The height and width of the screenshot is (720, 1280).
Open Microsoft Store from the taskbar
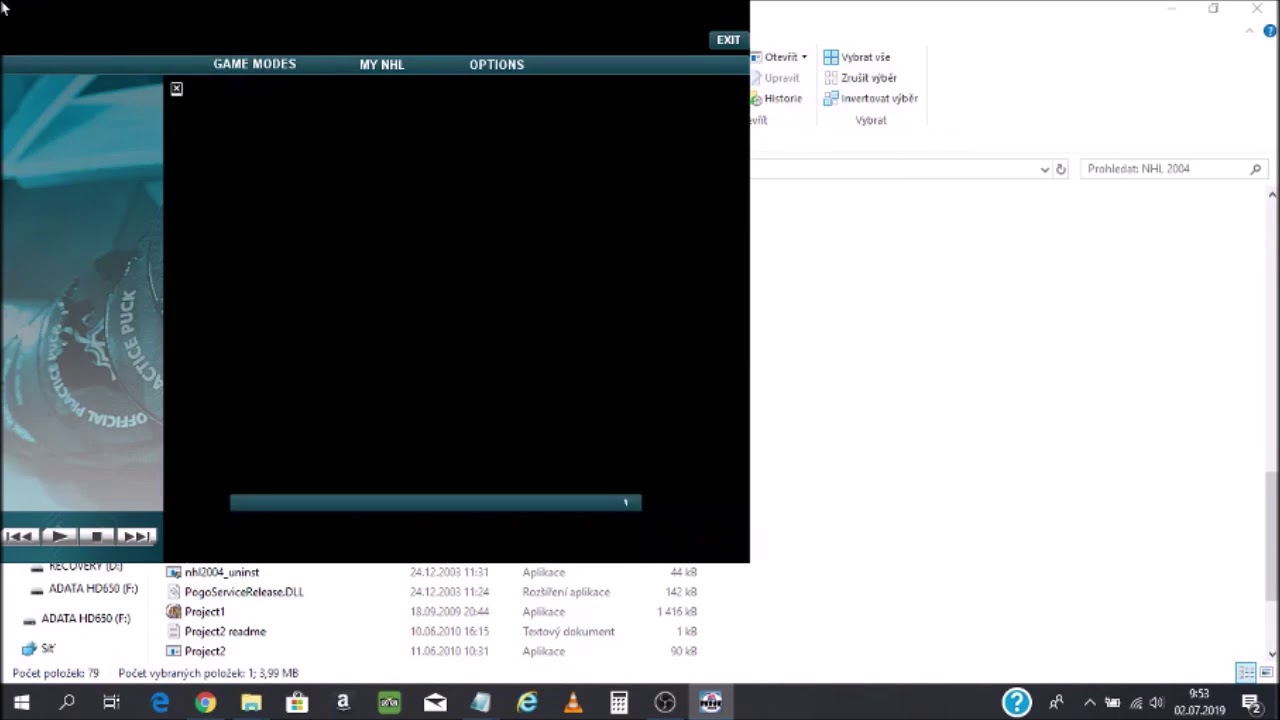pos(297,703)
